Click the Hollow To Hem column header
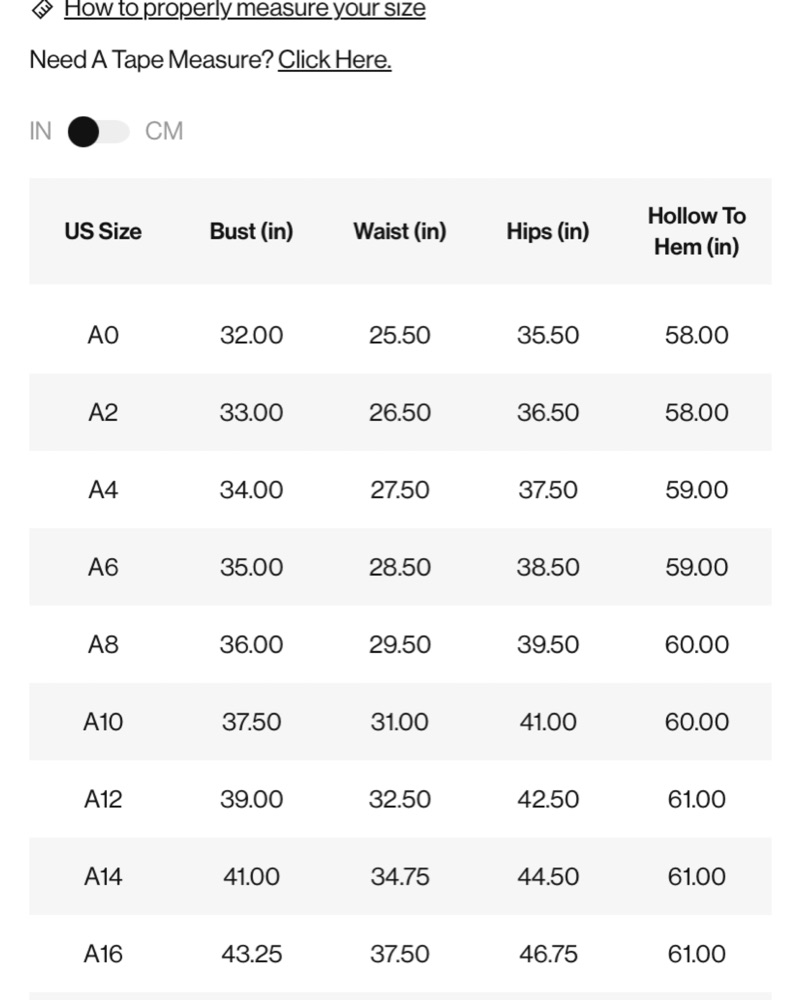802x1000 pixels. [x=696, y=232]
